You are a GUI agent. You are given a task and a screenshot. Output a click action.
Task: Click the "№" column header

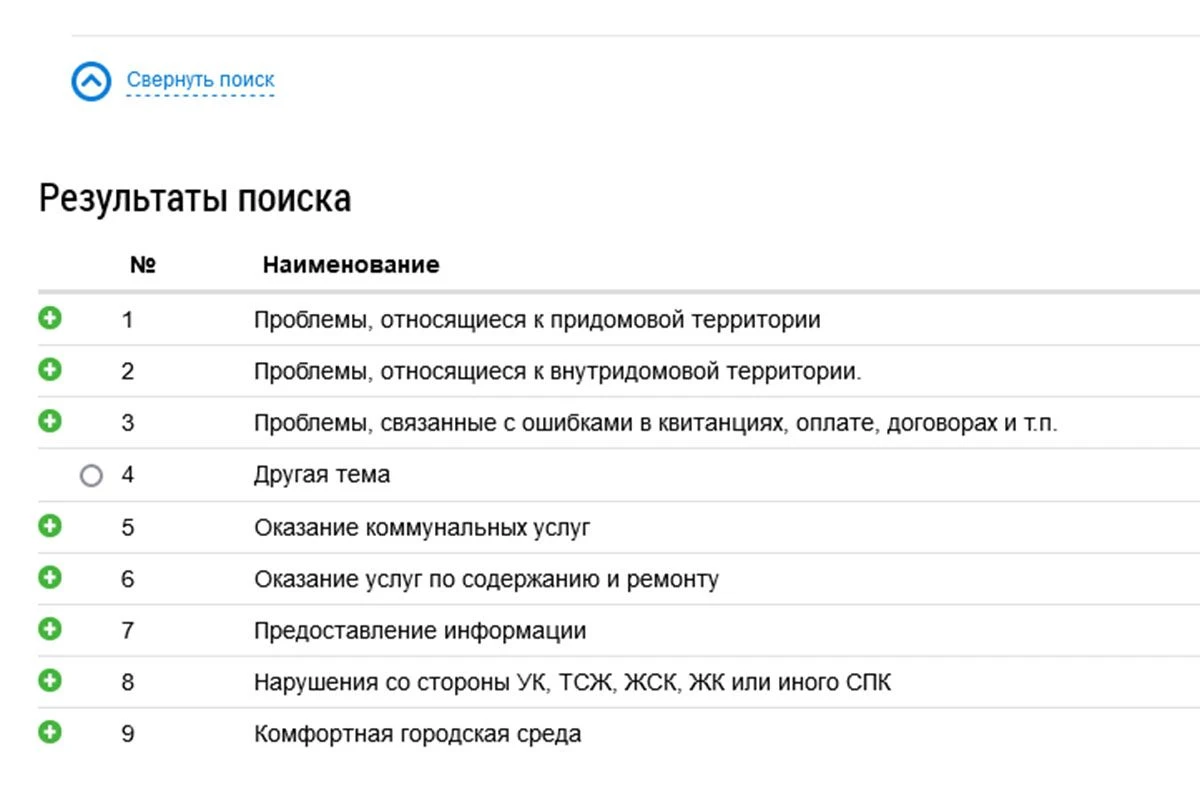click(x=143, y=265)
